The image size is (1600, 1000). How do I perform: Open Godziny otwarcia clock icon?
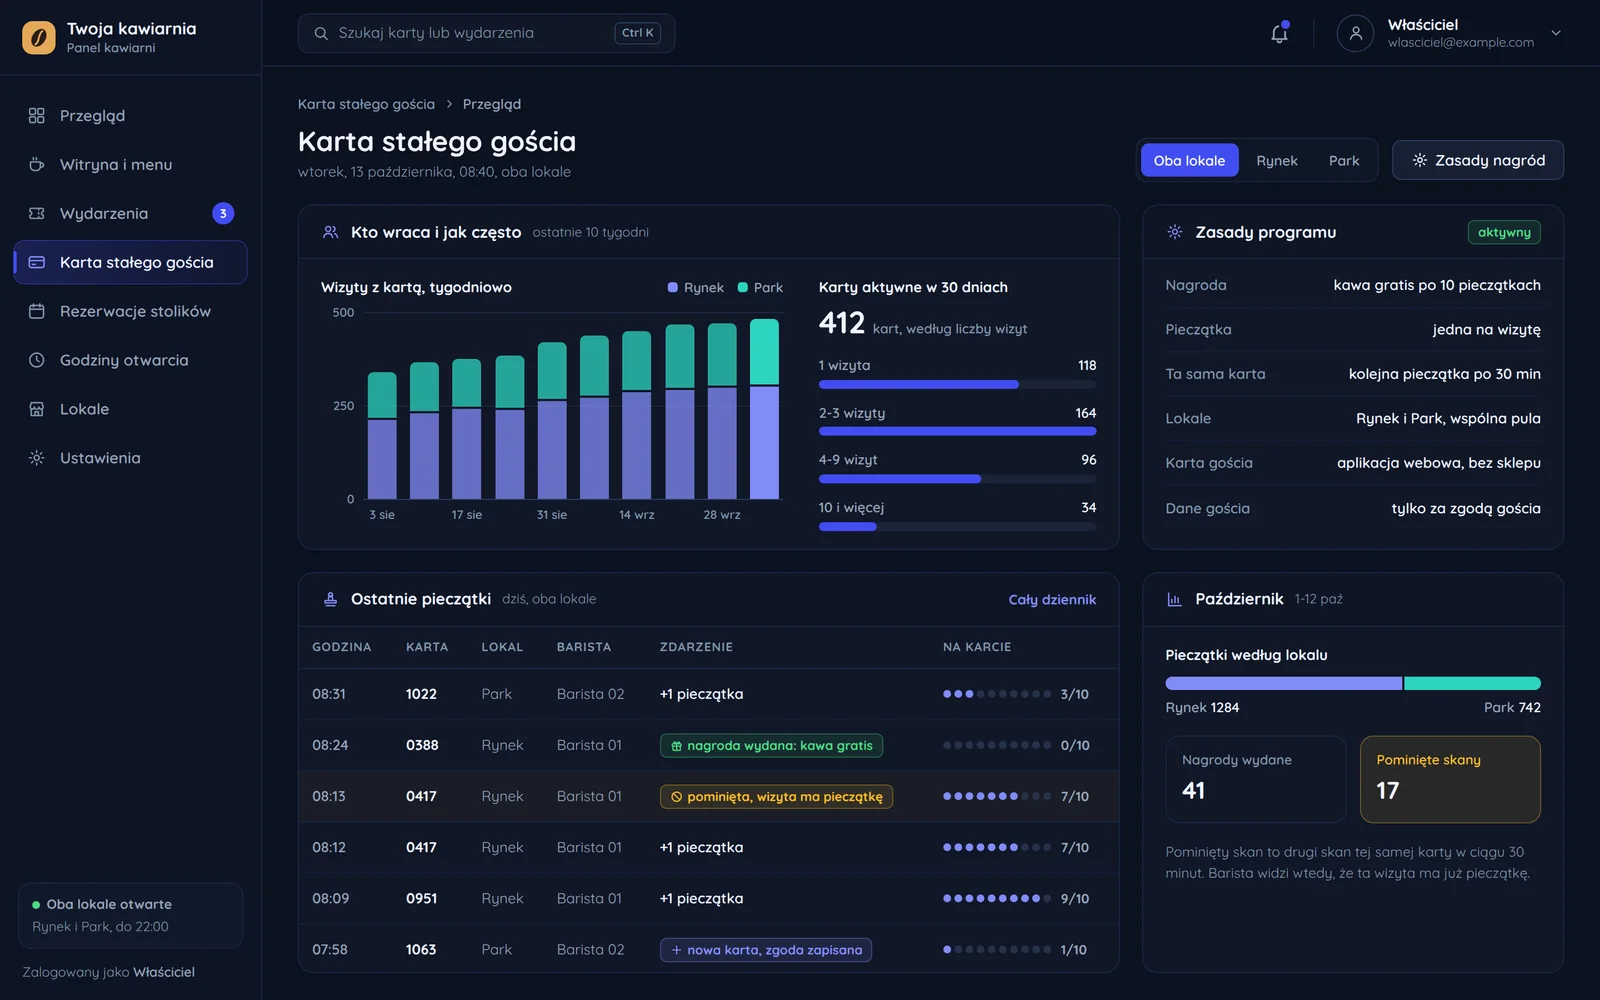[x=37, y=361]
